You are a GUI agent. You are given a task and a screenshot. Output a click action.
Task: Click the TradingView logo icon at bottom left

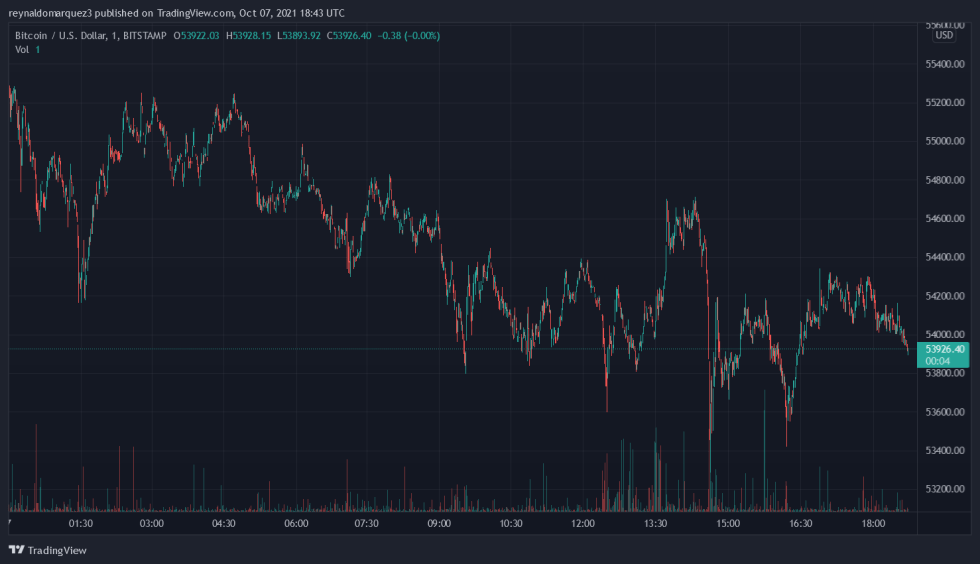click(x=16, y=550)
